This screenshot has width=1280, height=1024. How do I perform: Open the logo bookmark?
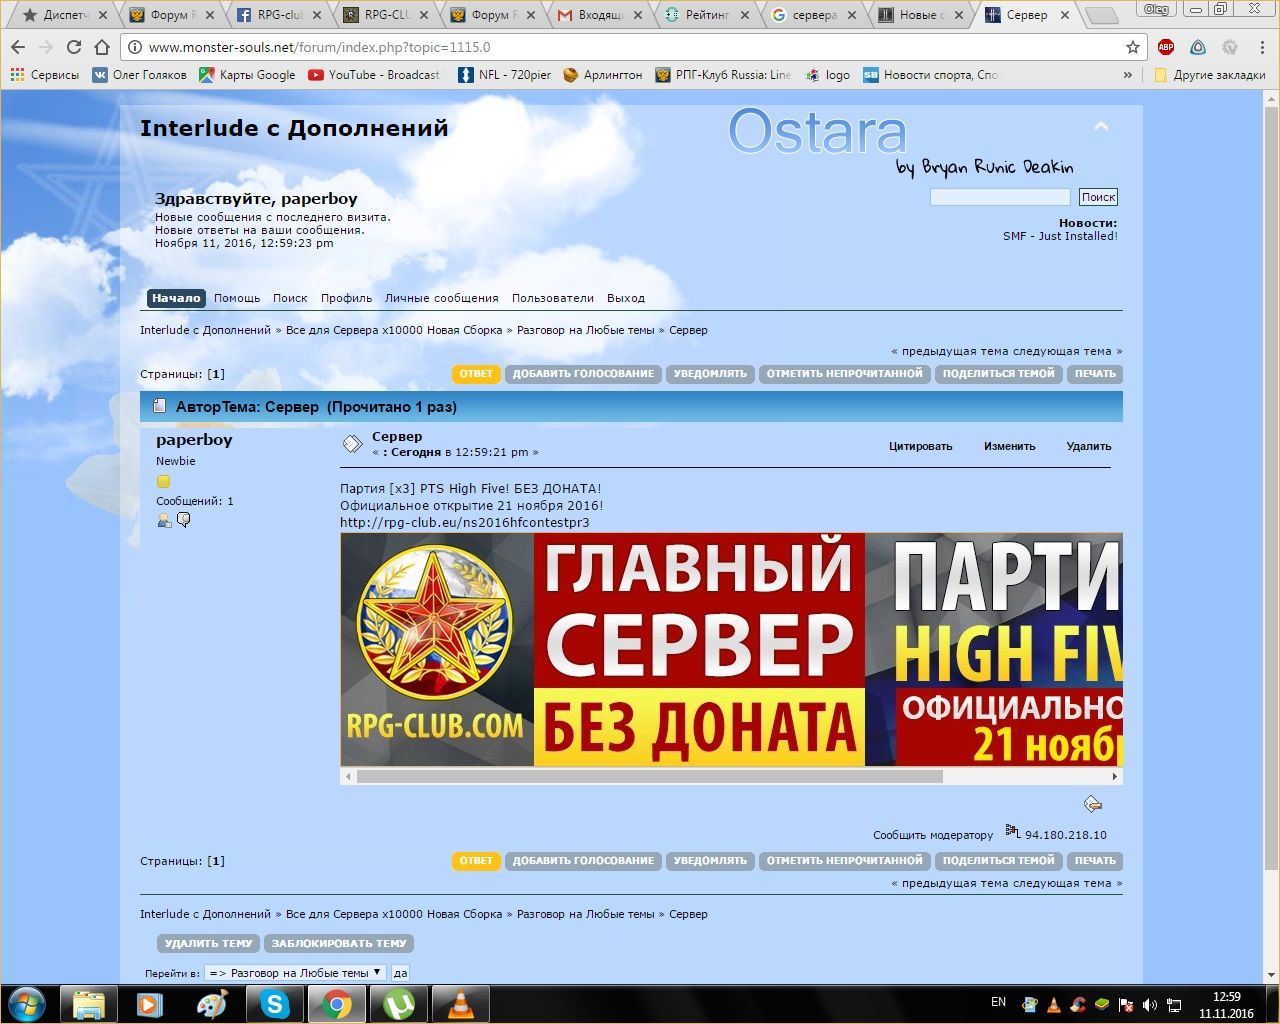(828, 75)
